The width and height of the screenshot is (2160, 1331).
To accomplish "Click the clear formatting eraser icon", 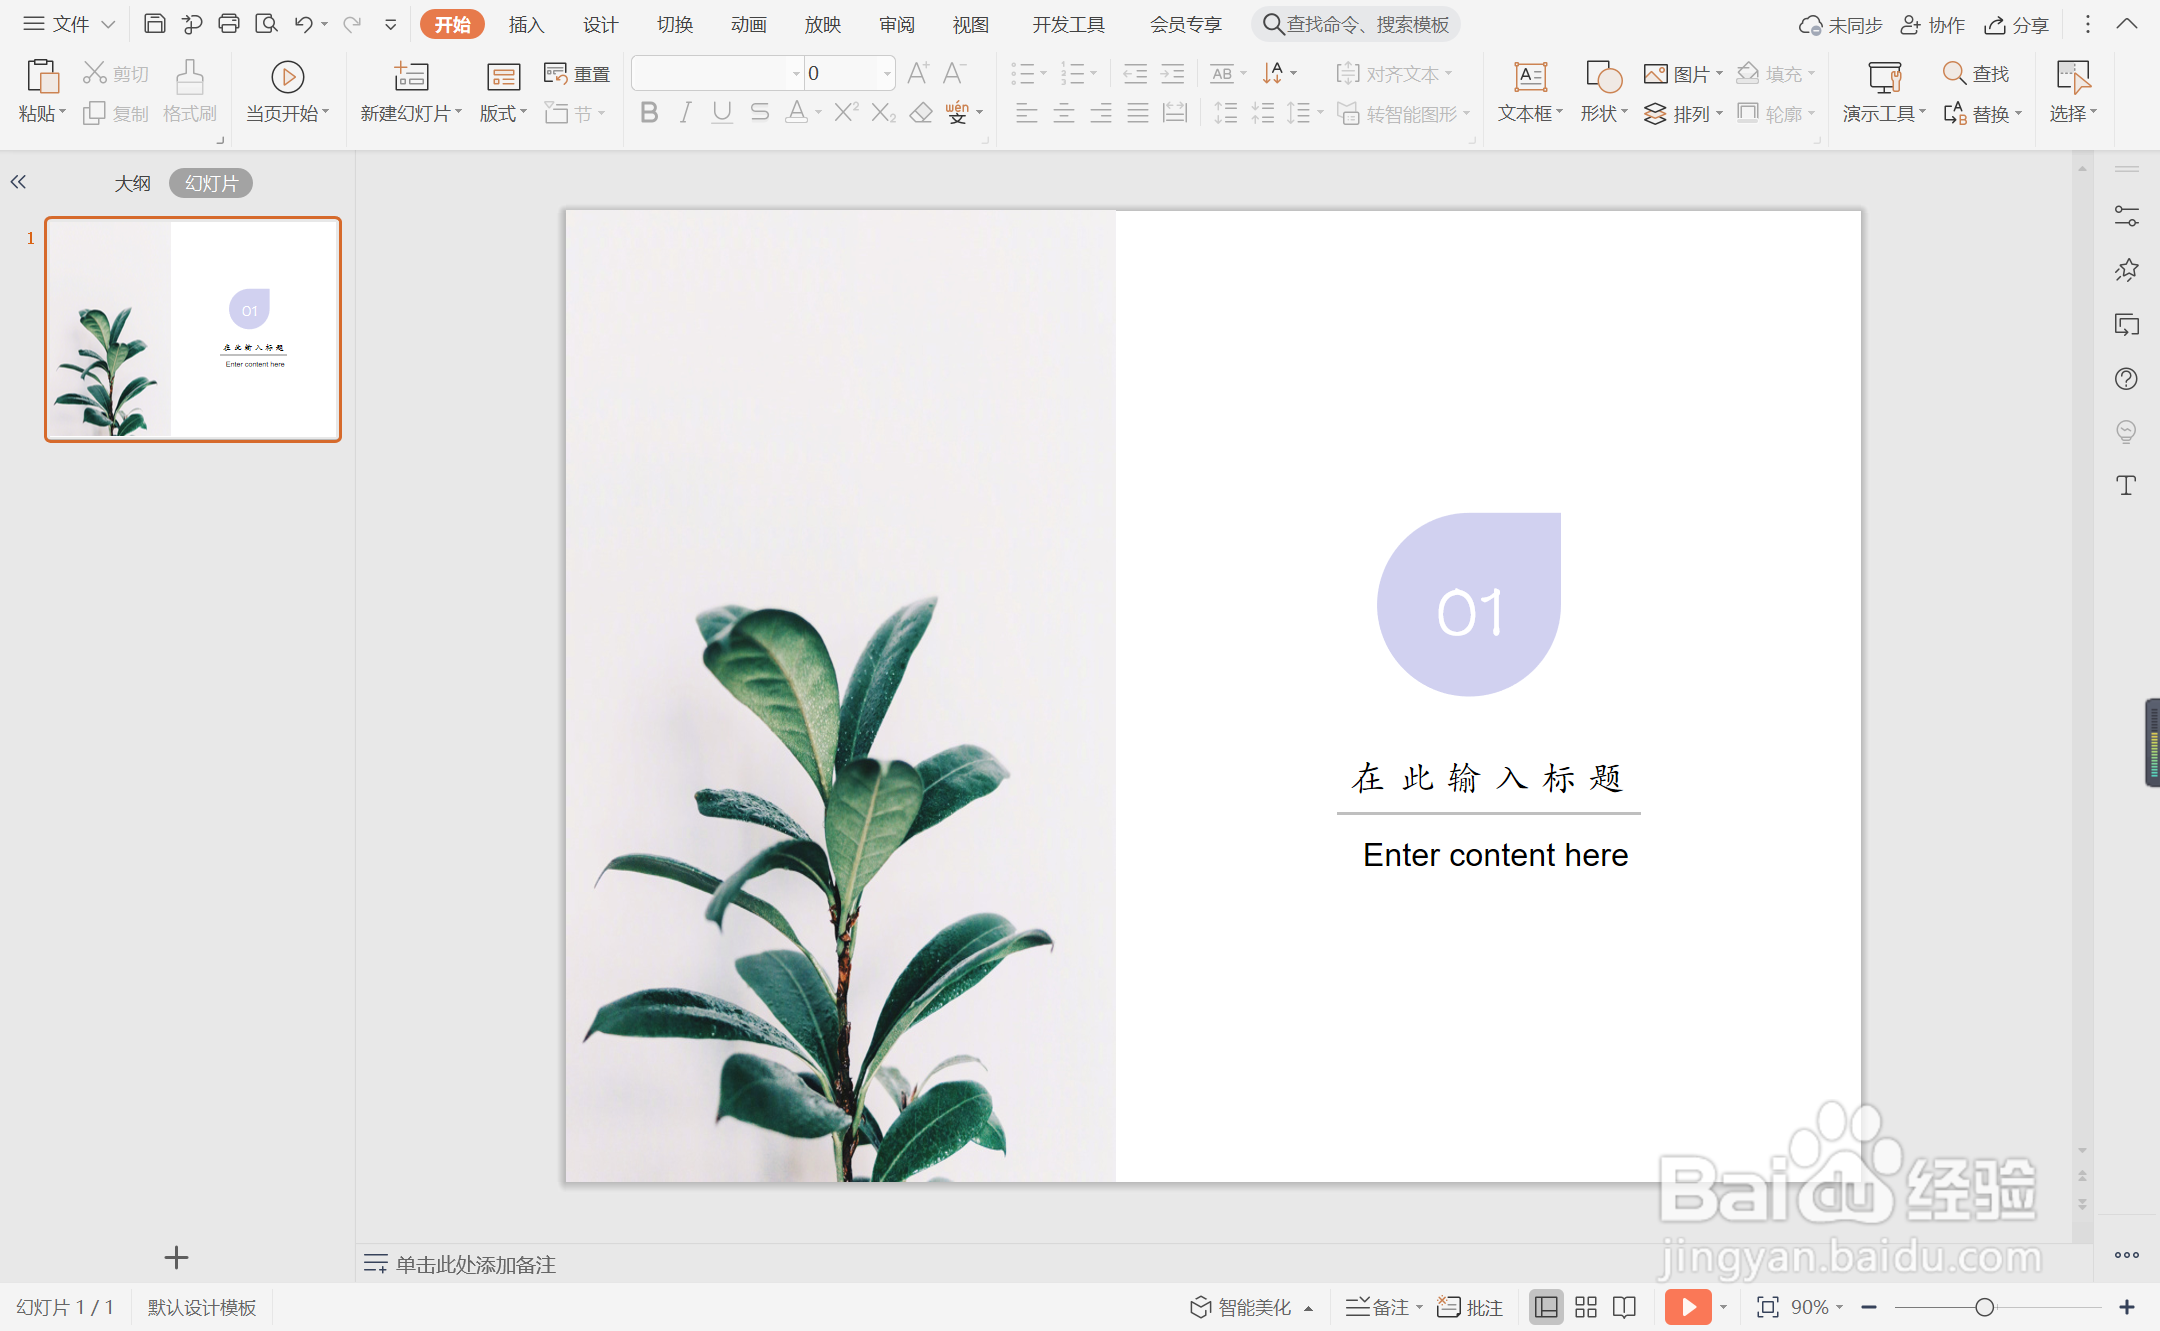I will (921, 113).
